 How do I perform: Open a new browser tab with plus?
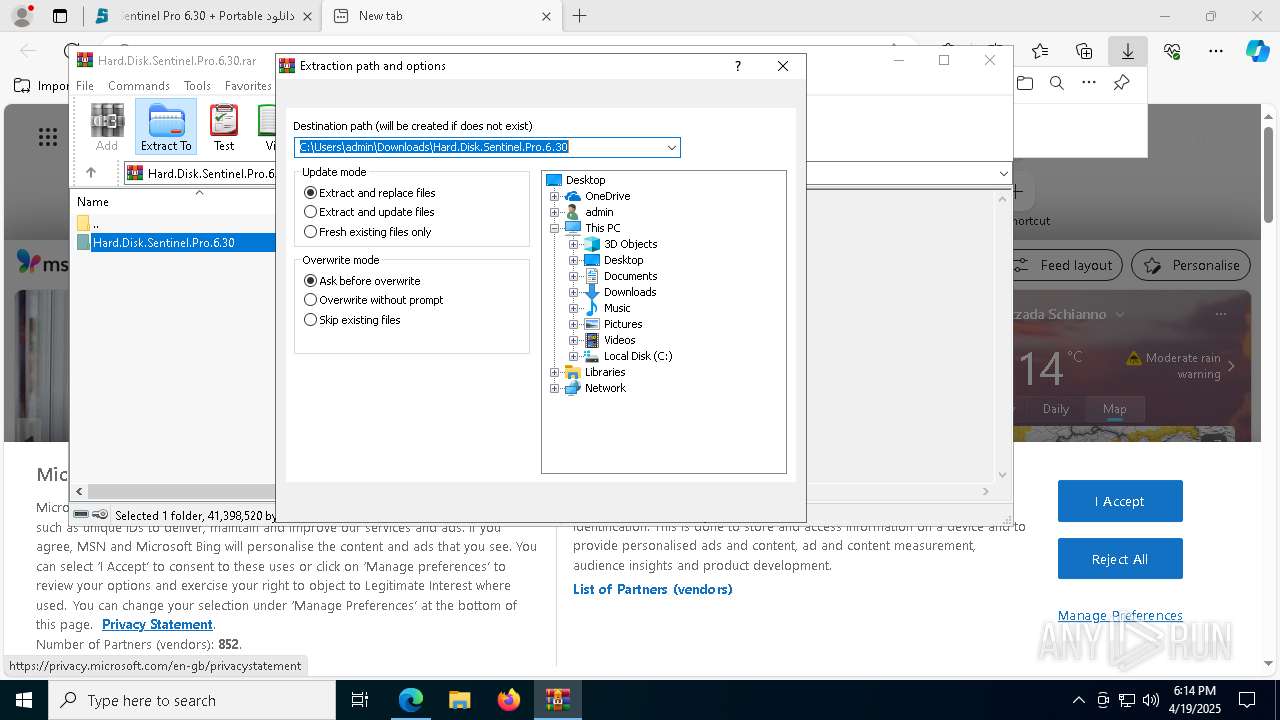pyautogui.click(x=579, y=16)
